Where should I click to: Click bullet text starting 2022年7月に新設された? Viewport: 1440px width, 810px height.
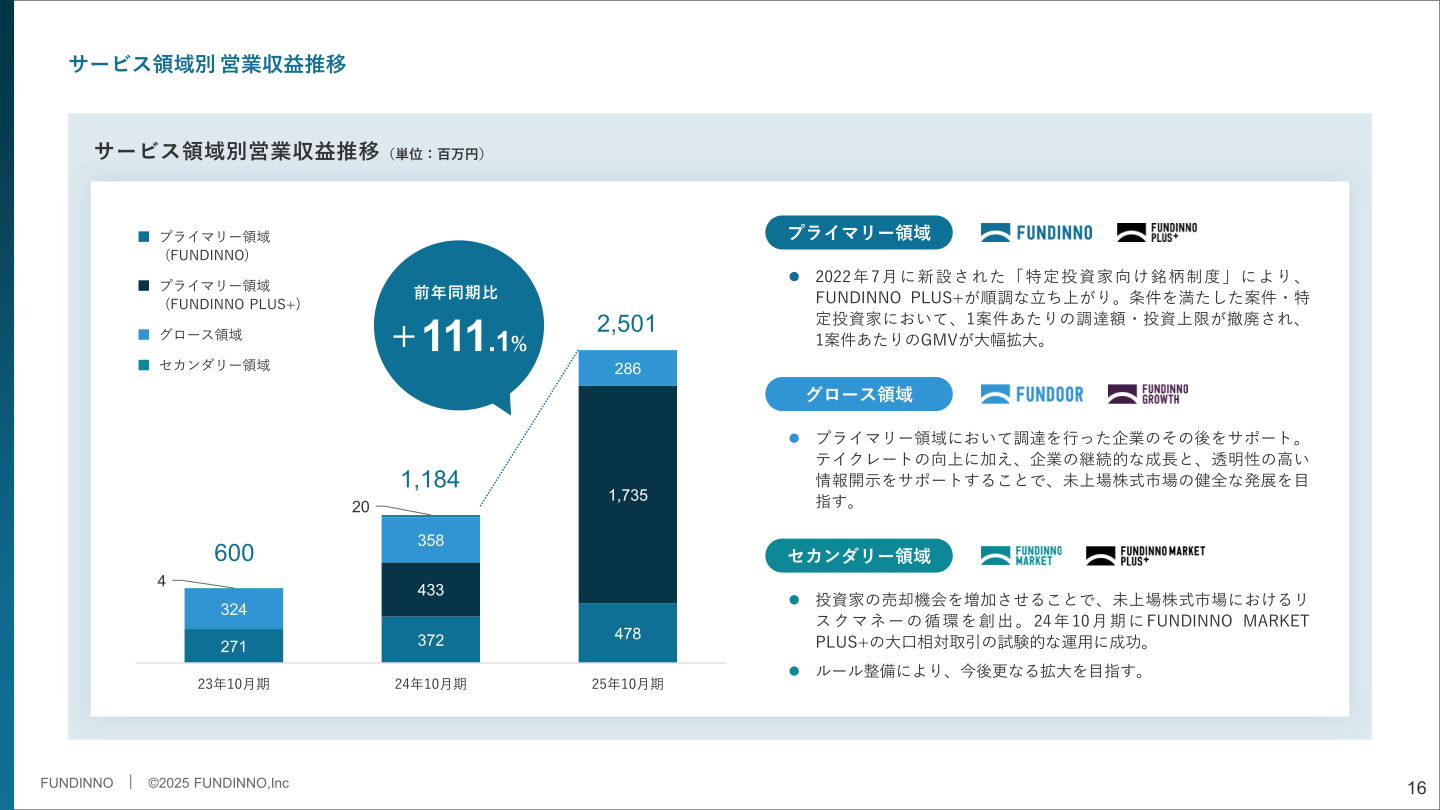1062,308
